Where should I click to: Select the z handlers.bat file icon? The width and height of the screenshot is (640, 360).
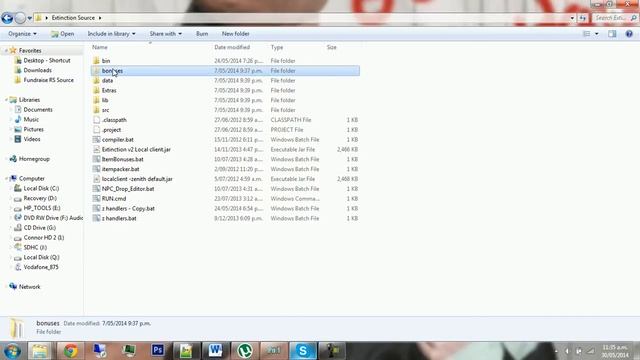96,218
